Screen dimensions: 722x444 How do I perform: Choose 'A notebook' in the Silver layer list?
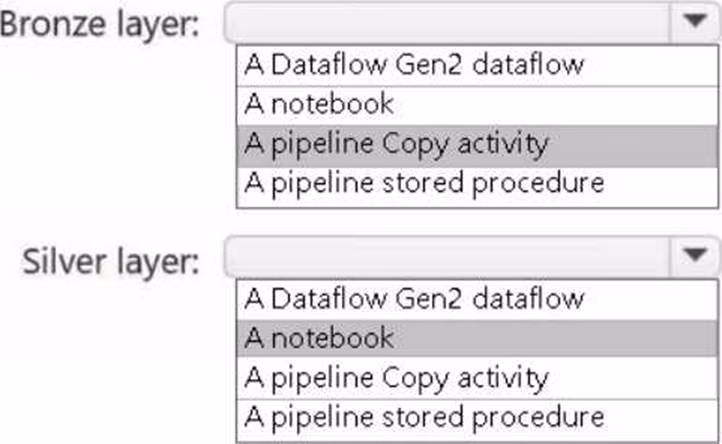[x=320, y=338]
